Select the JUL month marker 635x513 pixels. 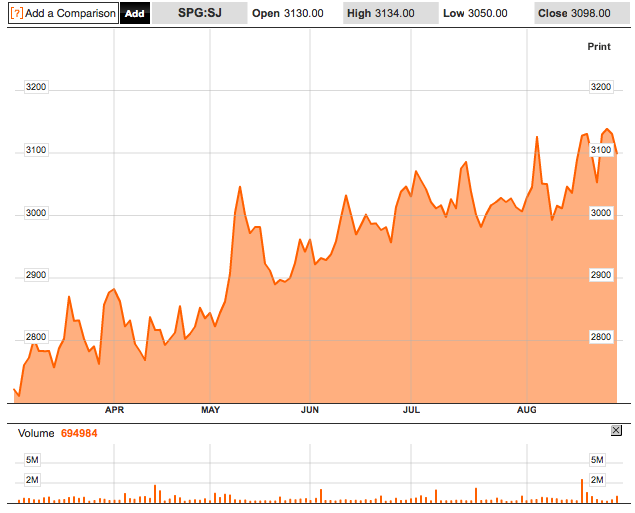tap(410, 410)
